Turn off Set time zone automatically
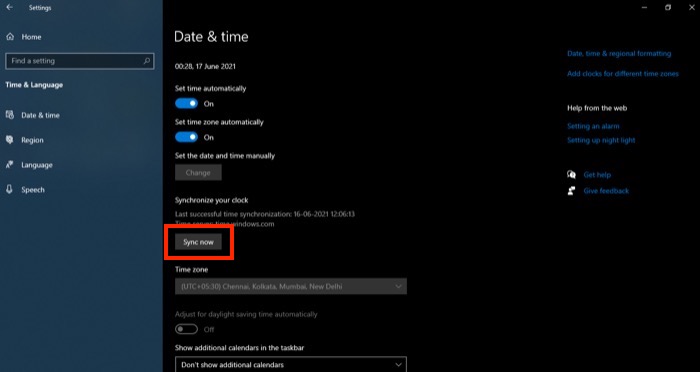Image resolution: width=700 pixels, height=372 pixels. [186, 137]
